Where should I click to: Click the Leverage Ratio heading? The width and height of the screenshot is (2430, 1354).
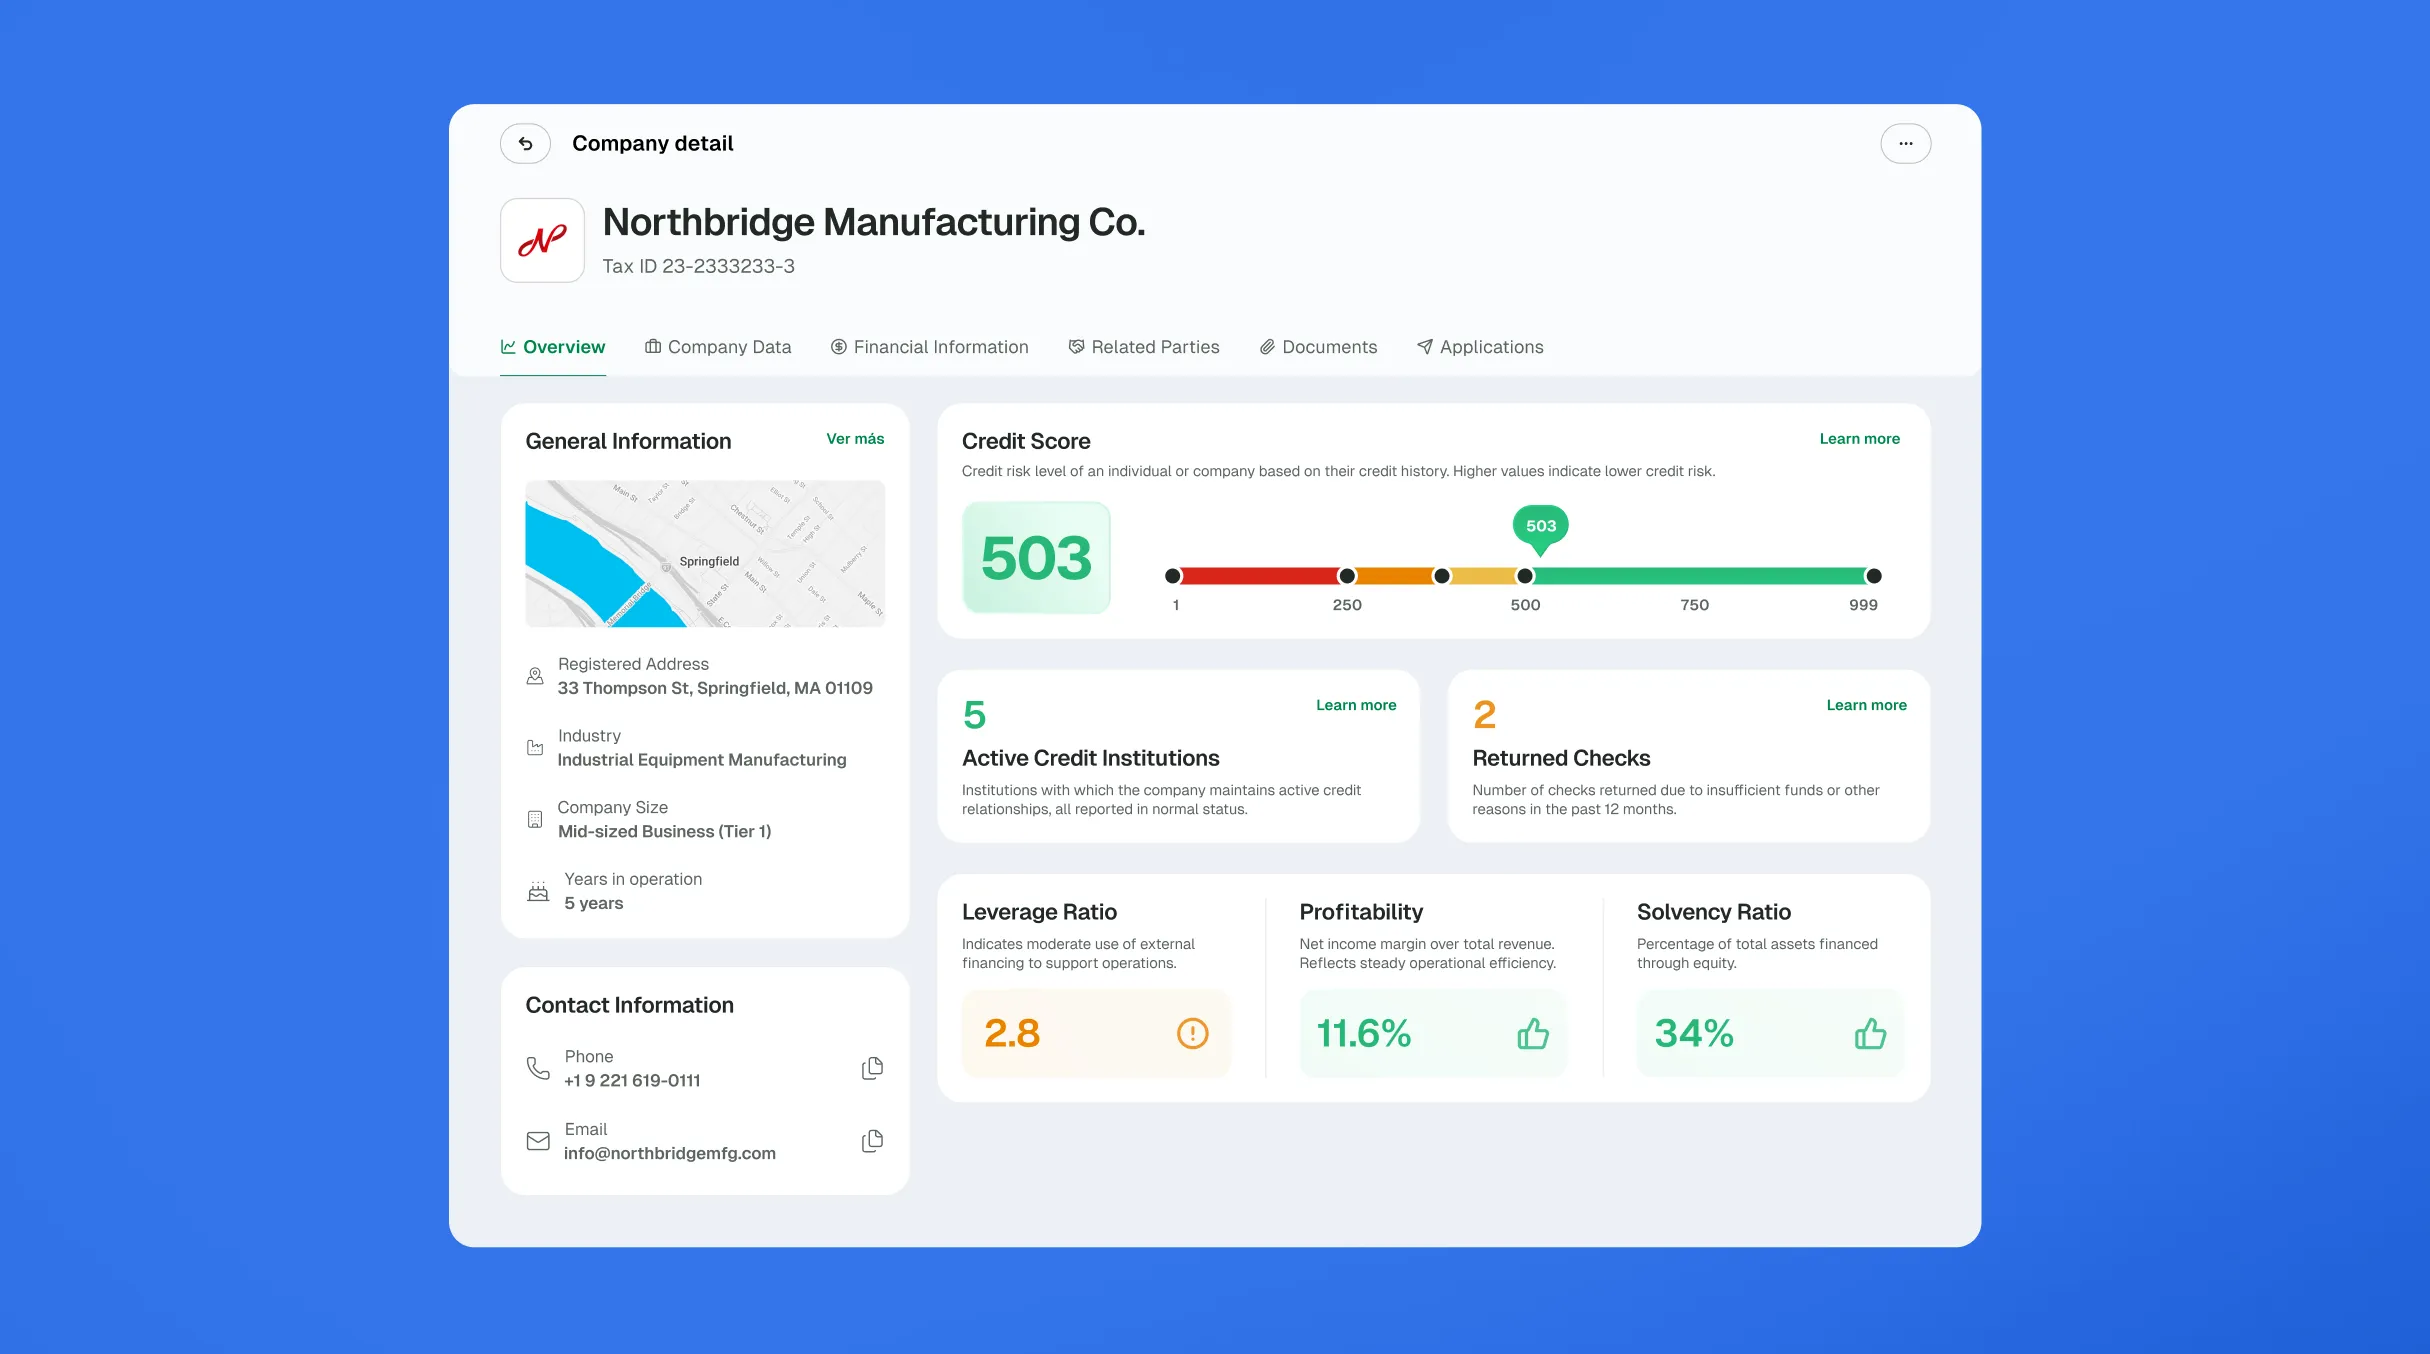[1039, 912]
